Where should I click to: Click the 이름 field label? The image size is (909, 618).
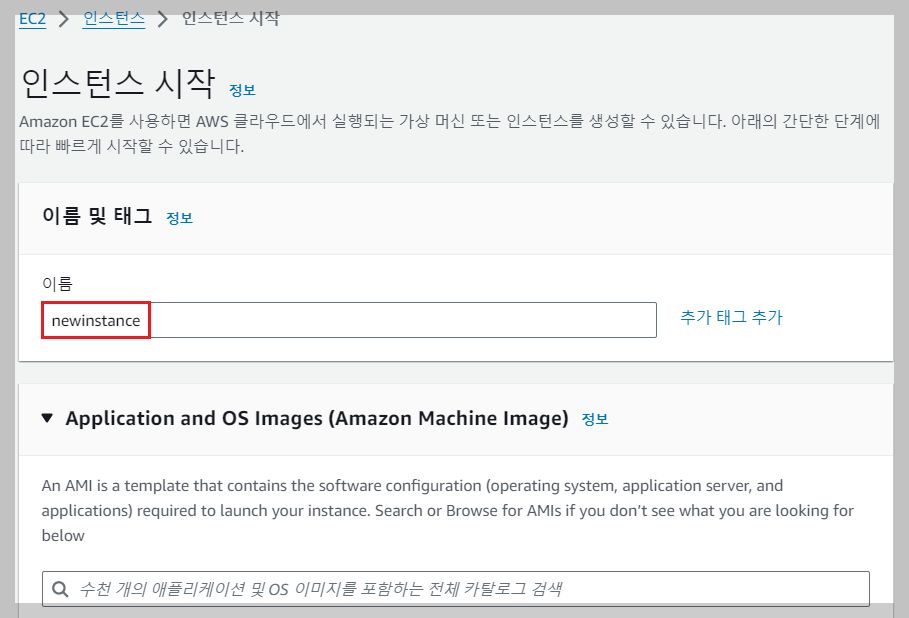tap(57, 284)
